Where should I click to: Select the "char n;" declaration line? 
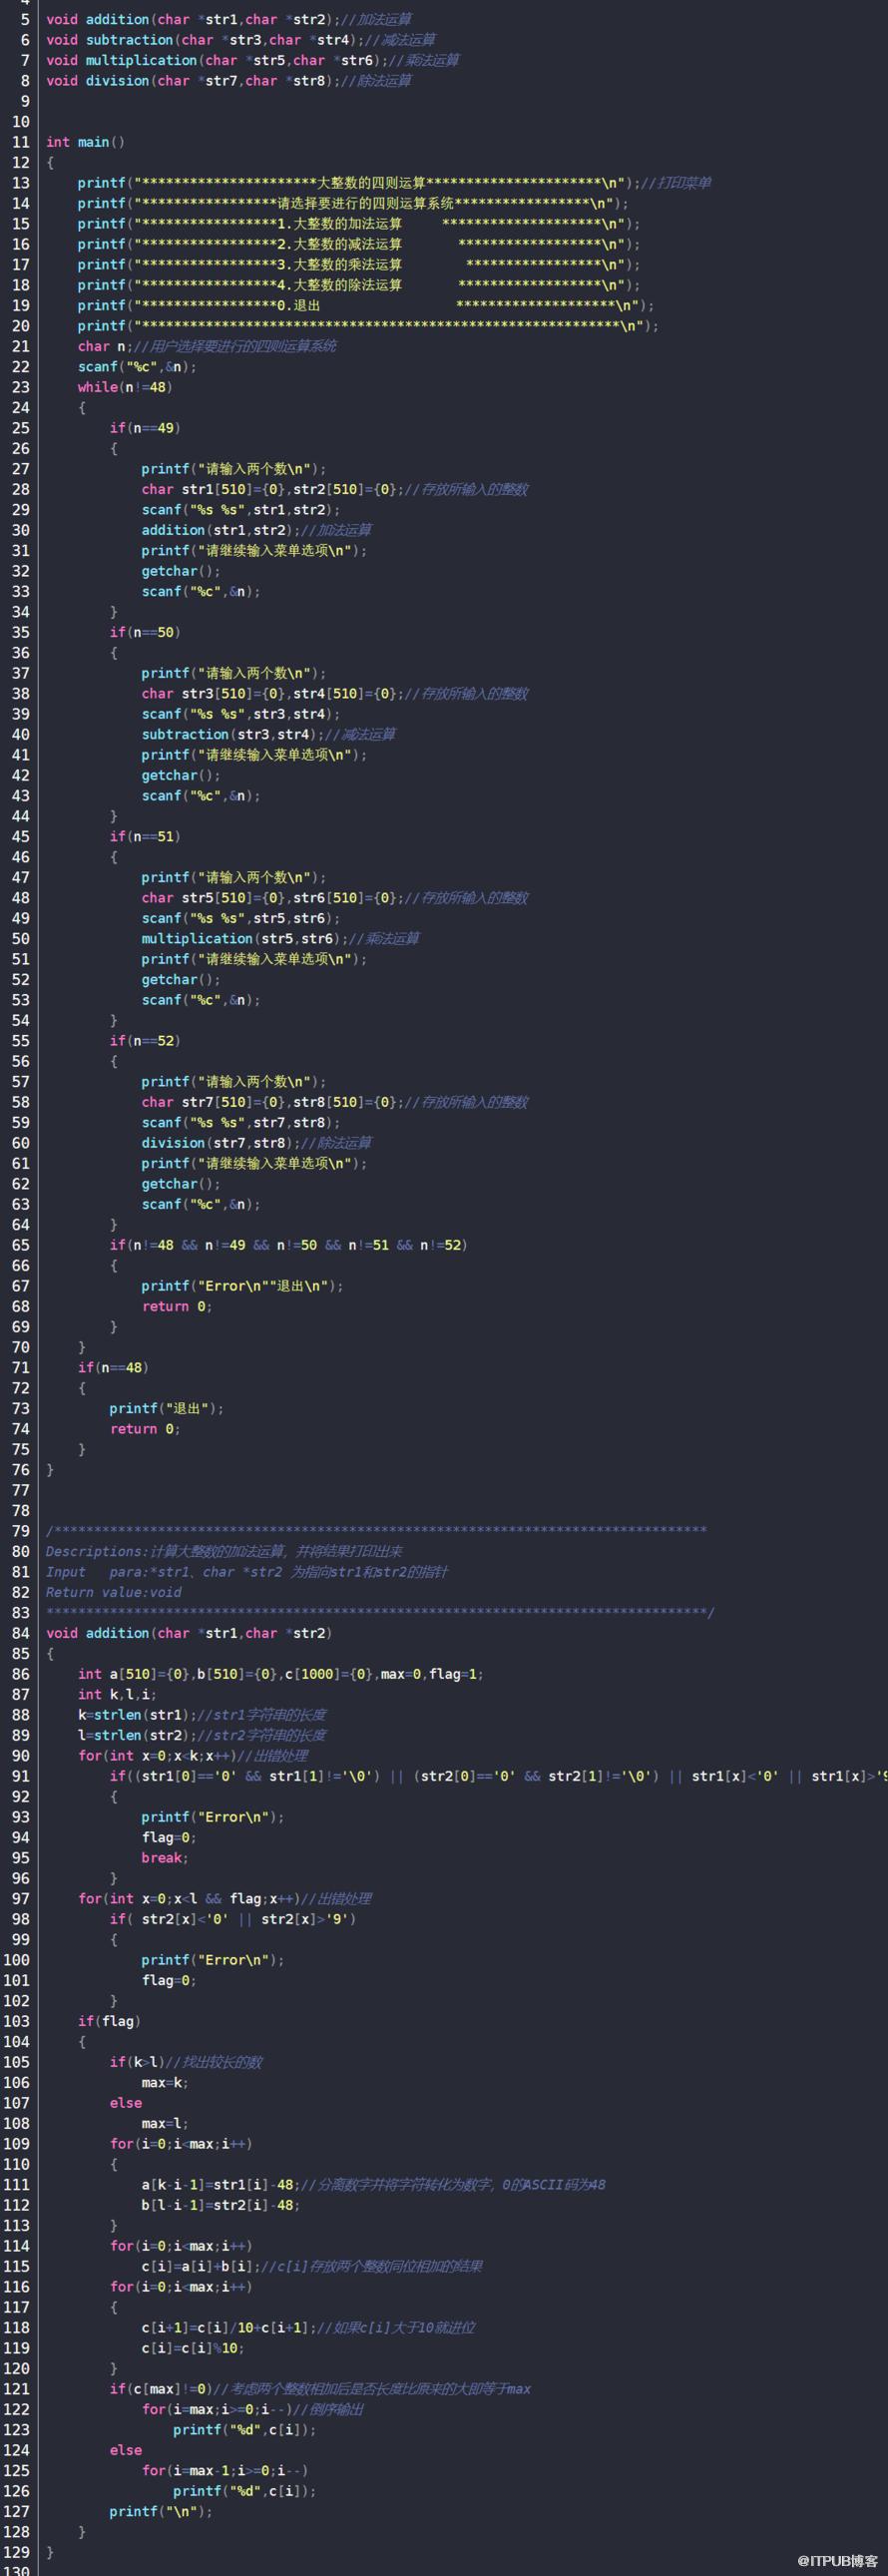[206, 346]
